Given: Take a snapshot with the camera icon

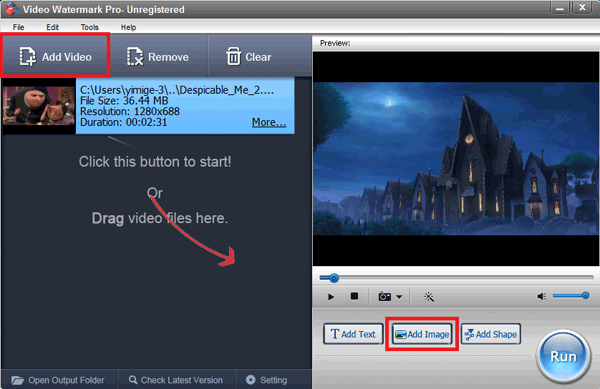Looking at the screenshot, I should tap(385, 296).
